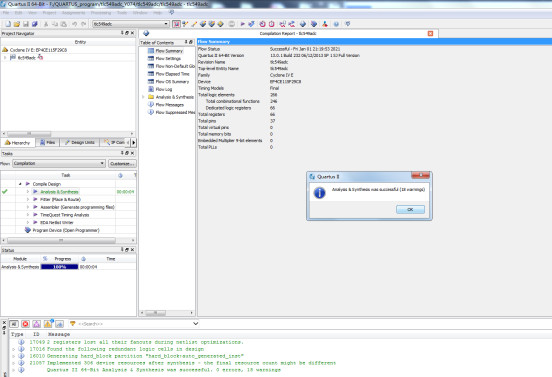Expand message 17016 redundant logic cells

[14, 349]
